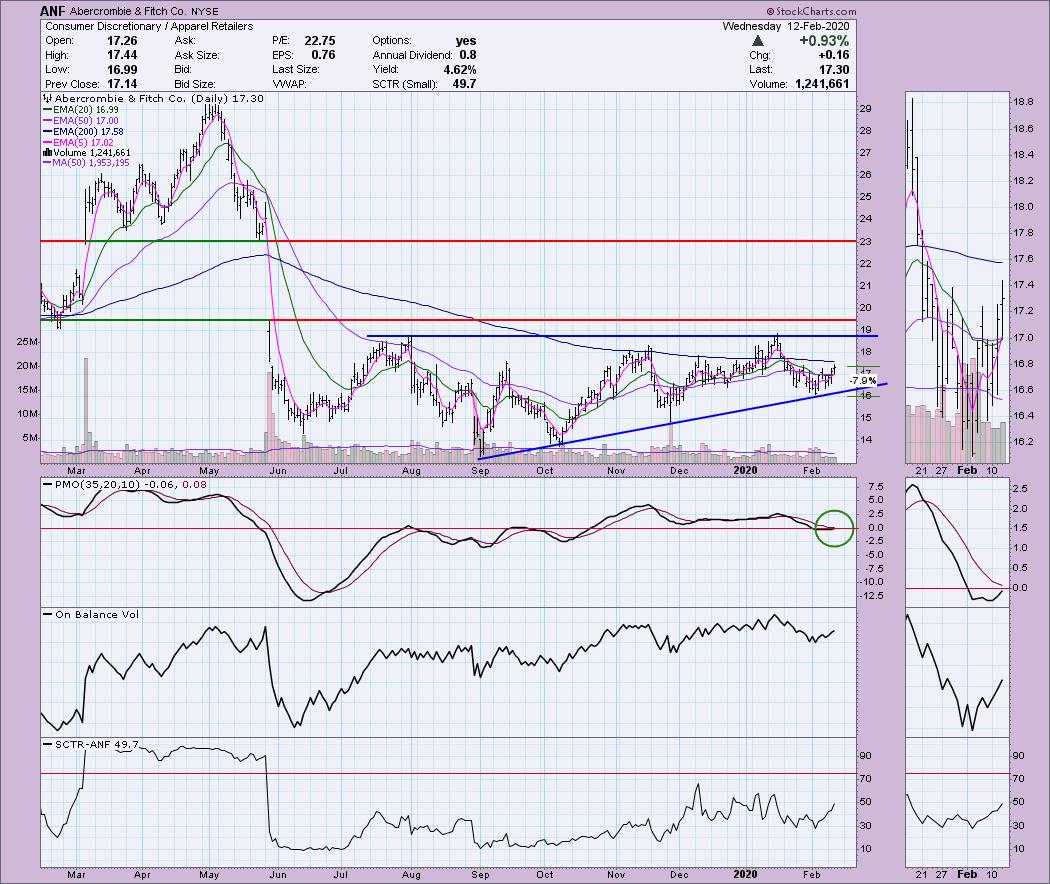Click the volume bars legend icon
1050x884 pixels.
pyautogui.click(x=48, y=153)
